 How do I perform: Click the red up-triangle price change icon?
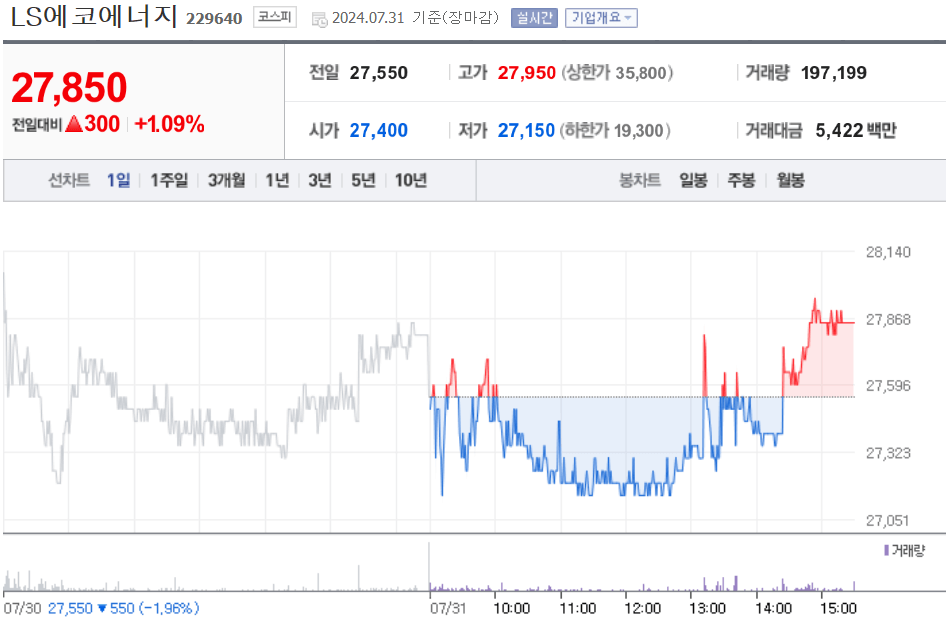point(74,124)
